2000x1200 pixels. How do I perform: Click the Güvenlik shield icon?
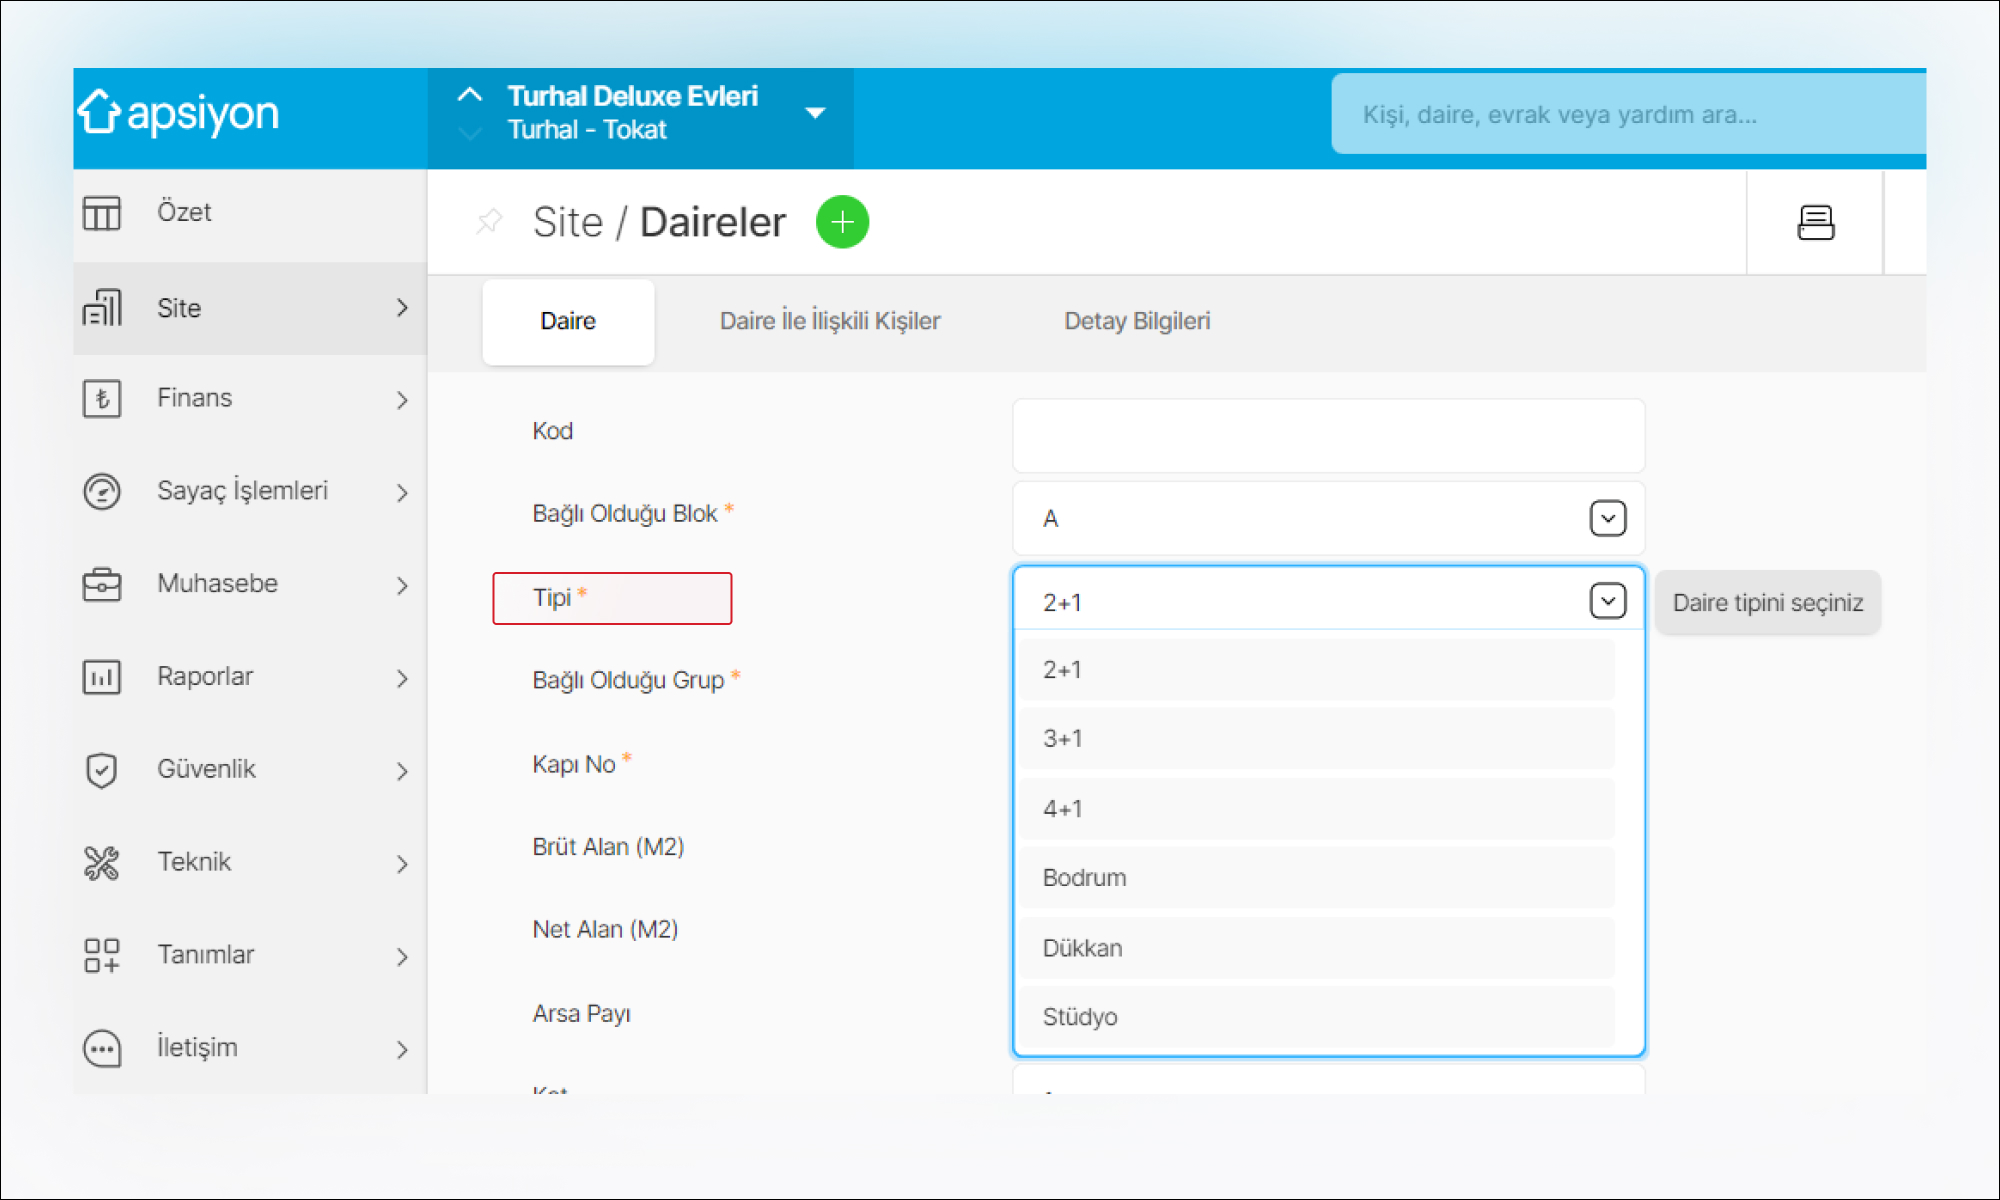point(102,770)
